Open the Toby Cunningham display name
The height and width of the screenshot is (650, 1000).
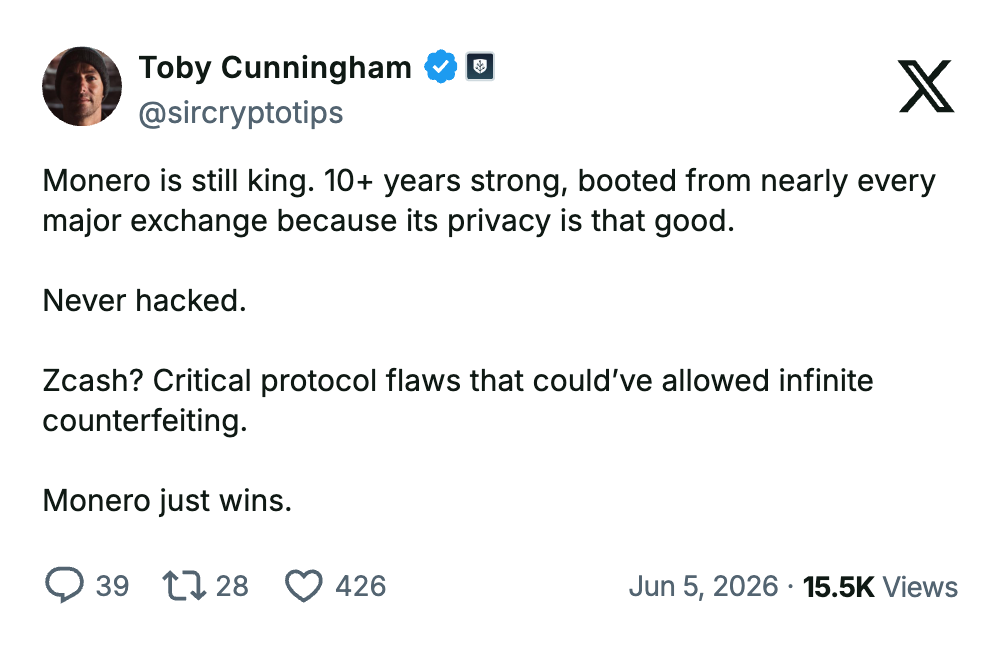275,68
